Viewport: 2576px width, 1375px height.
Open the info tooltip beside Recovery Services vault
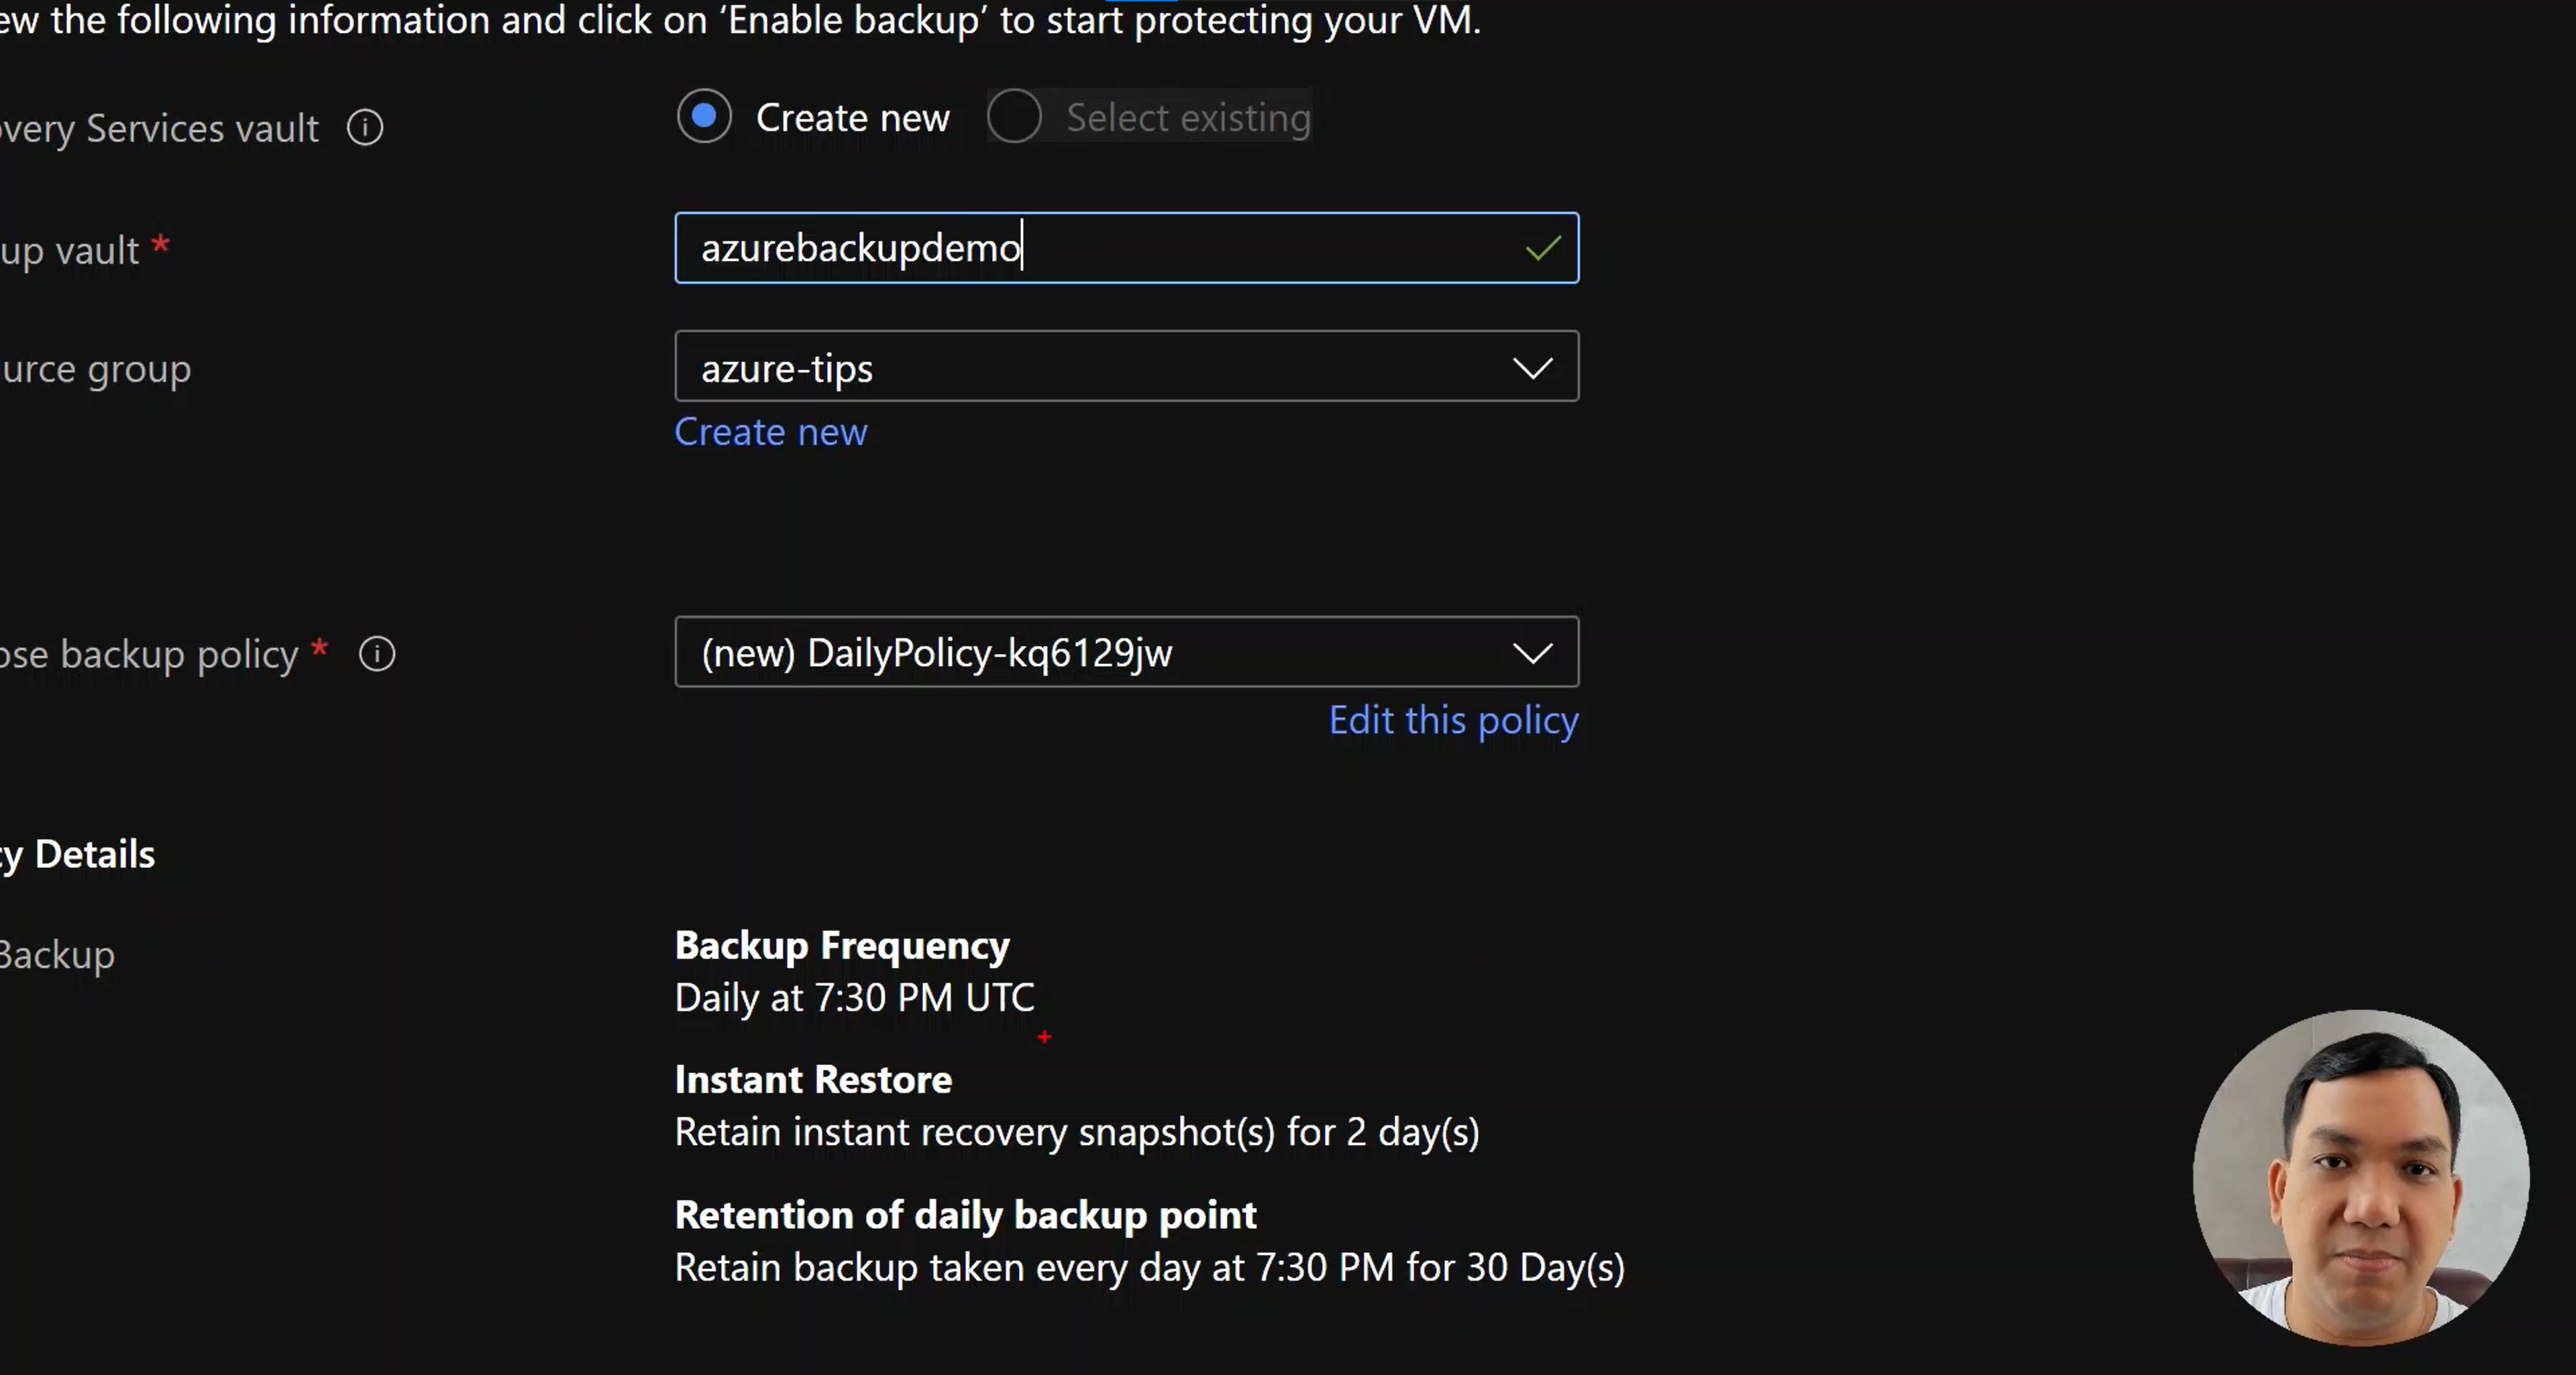click(365, 128)
